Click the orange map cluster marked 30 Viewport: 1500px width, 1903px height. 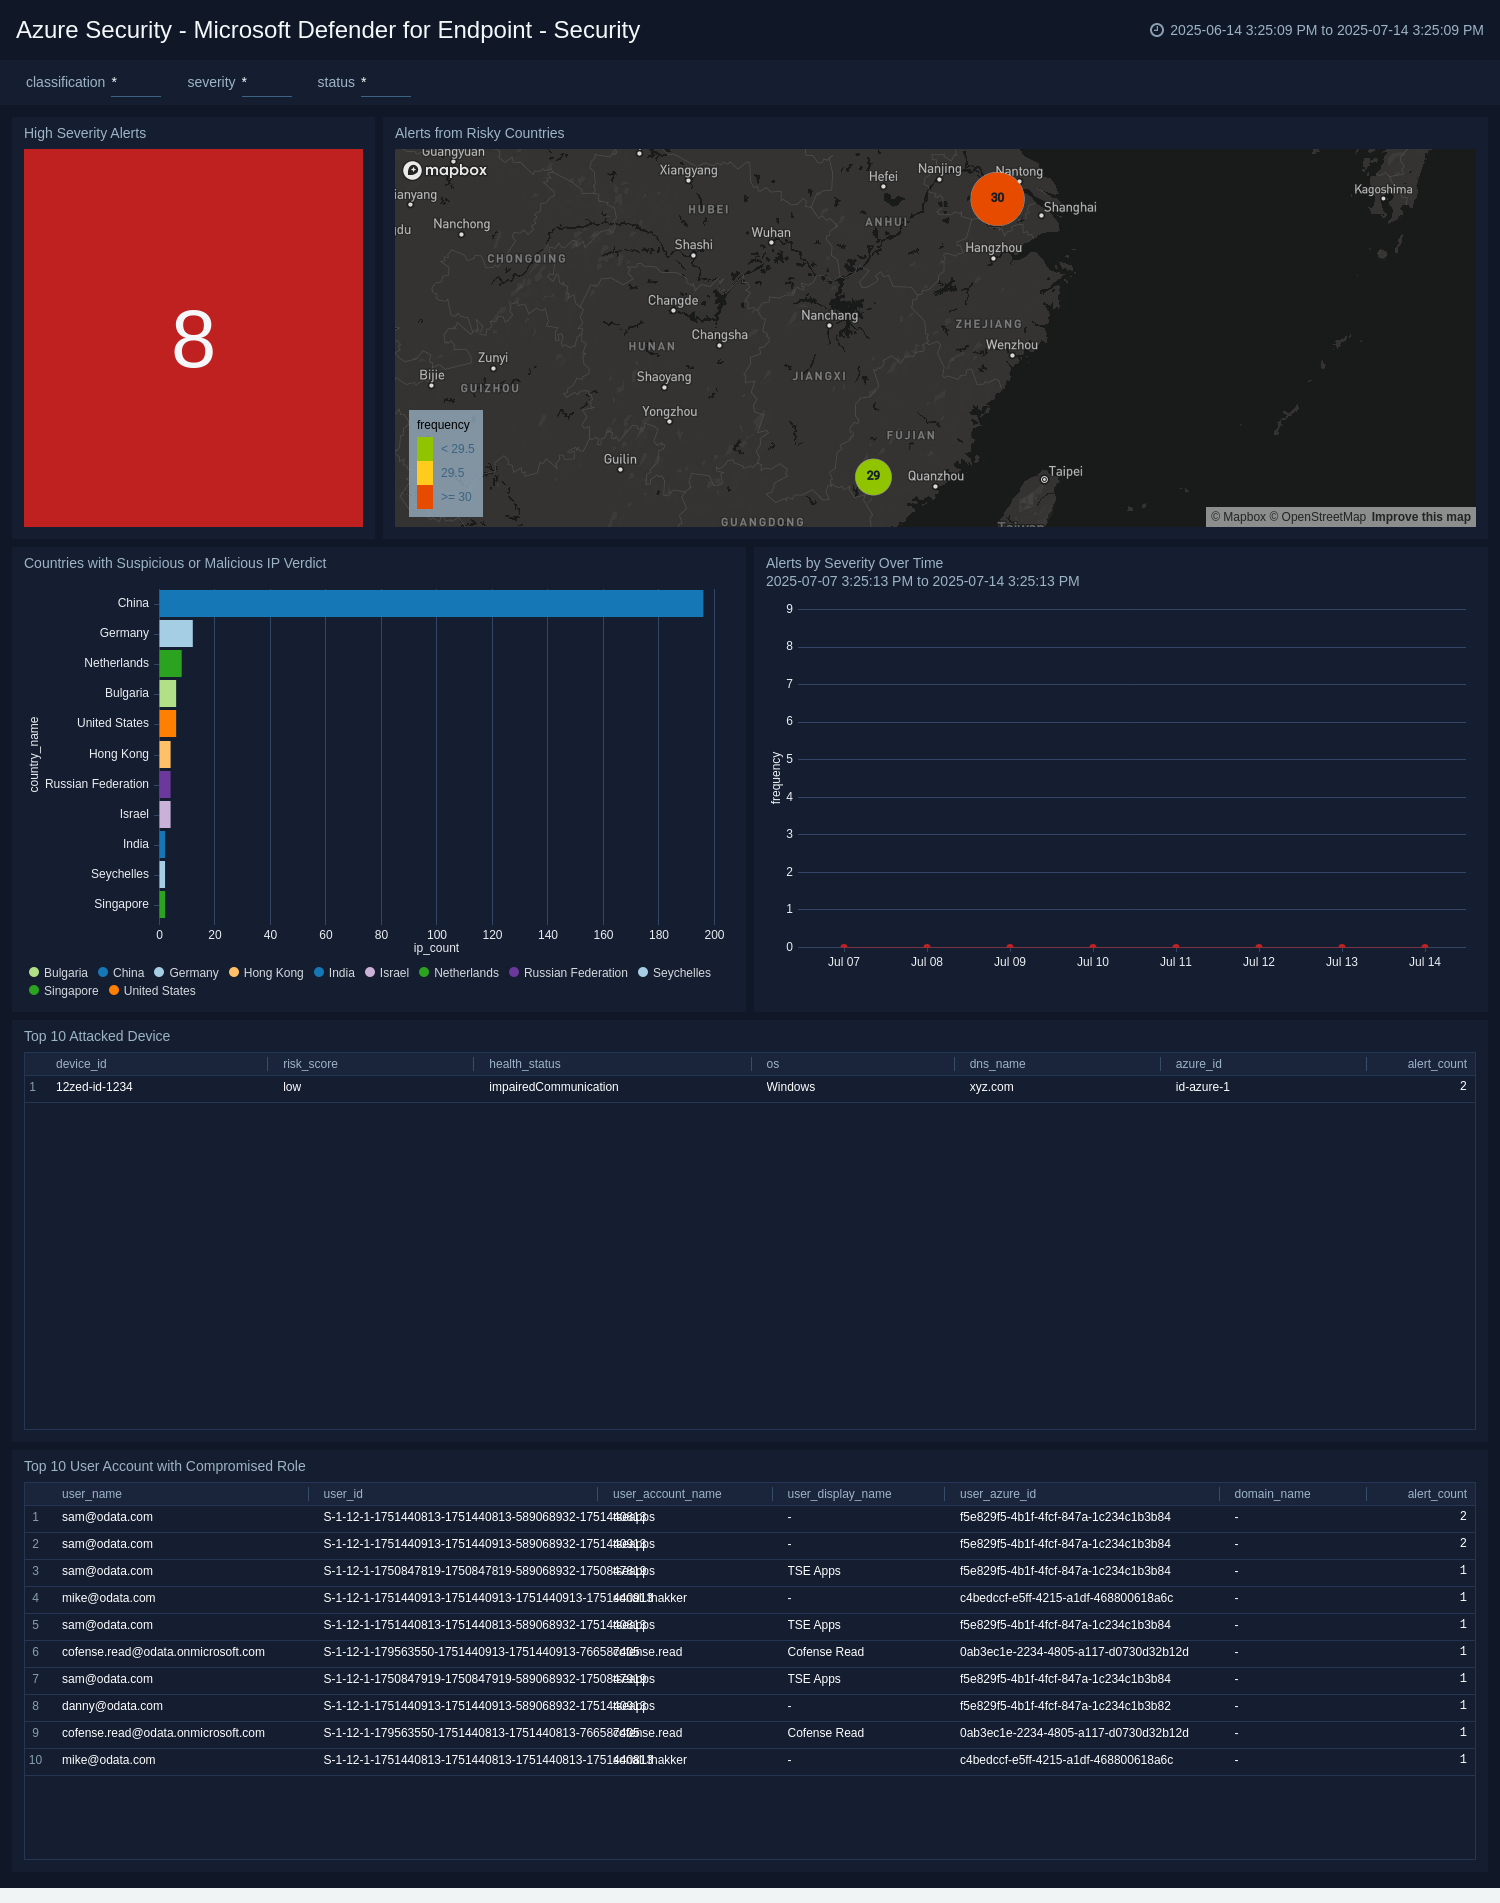click(x=997, y=198)
